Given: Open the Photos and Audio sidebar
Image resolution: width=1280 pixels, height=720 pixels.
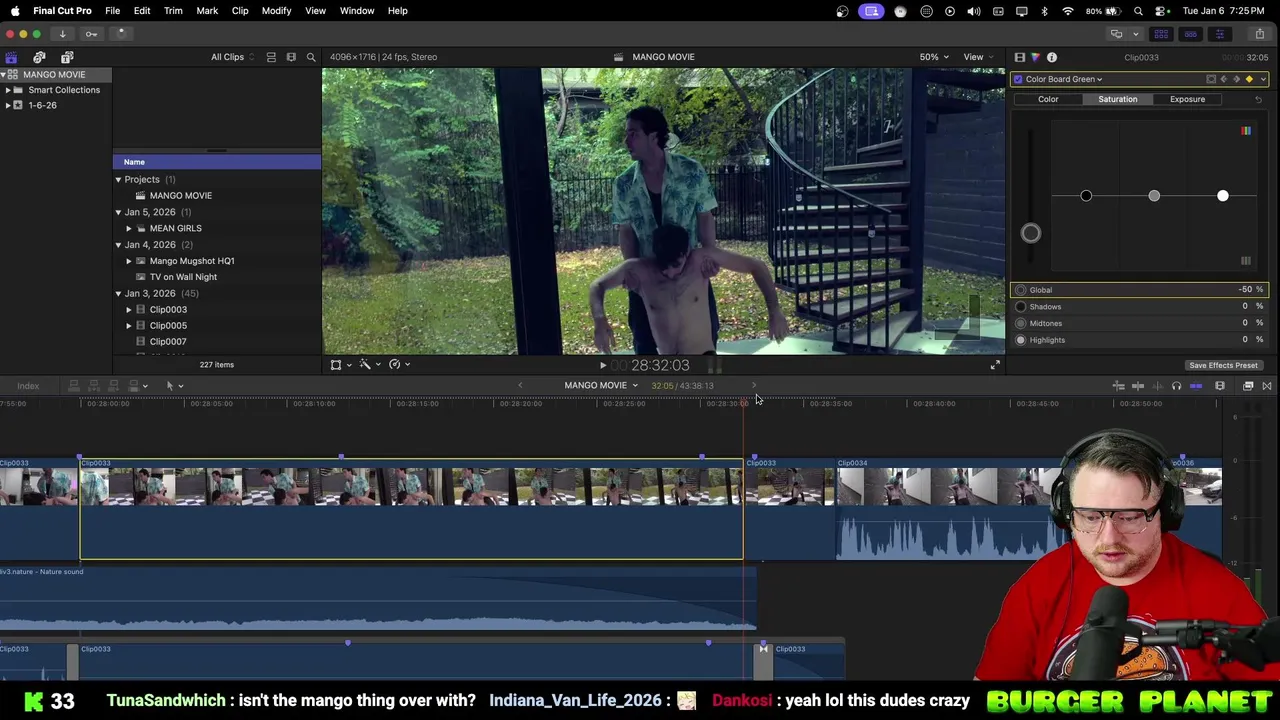Looking at the screenshot, I should 39,57.
